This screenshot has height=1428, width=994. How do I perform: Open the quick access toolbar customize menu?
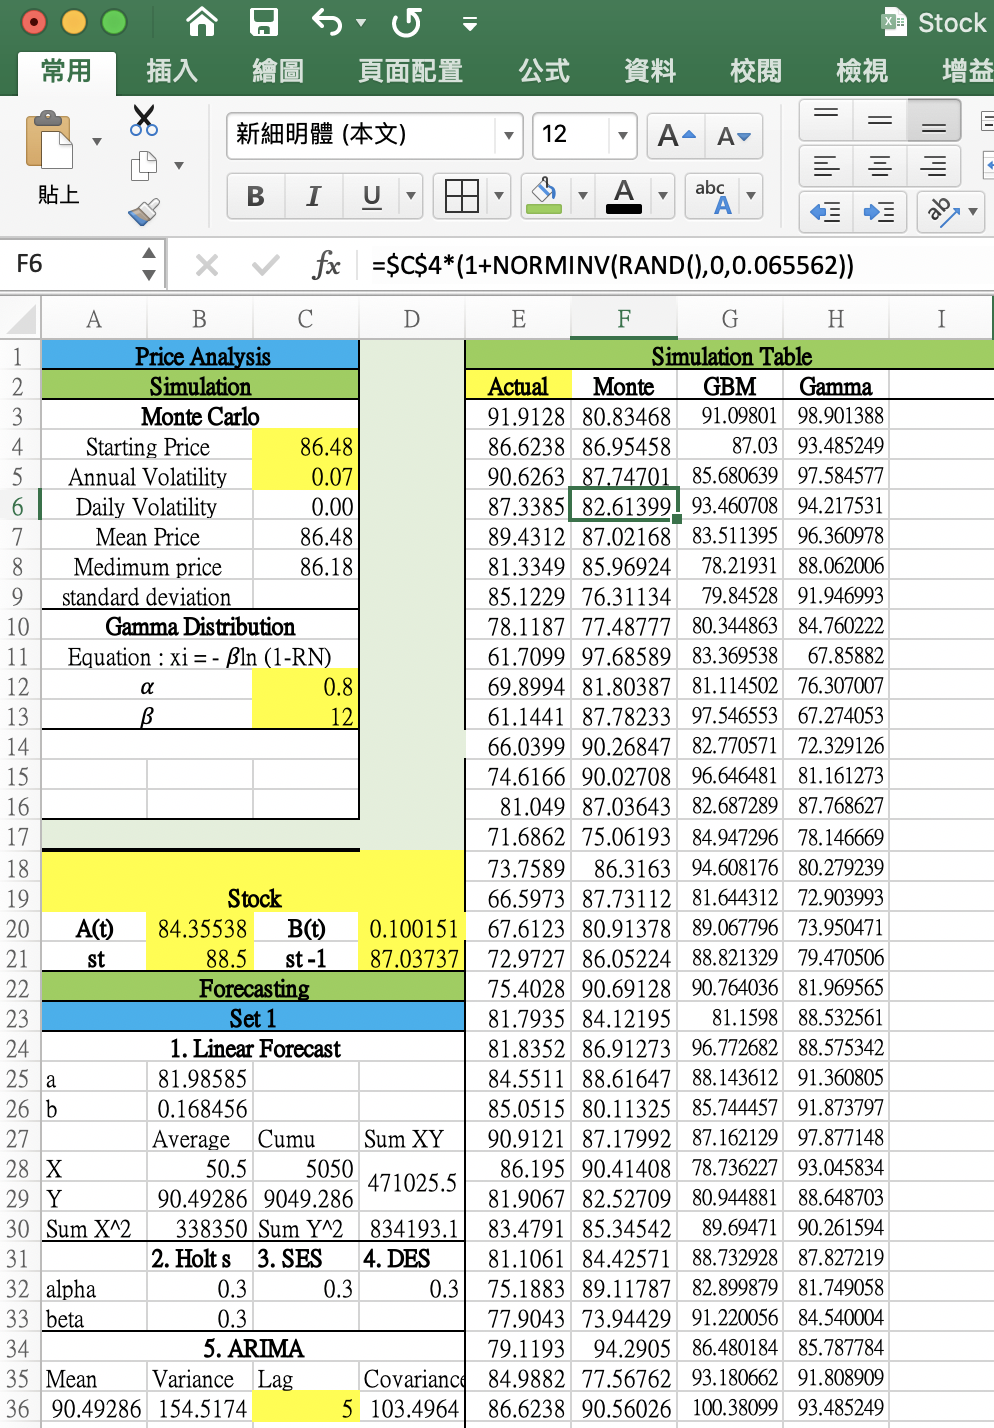469,24
